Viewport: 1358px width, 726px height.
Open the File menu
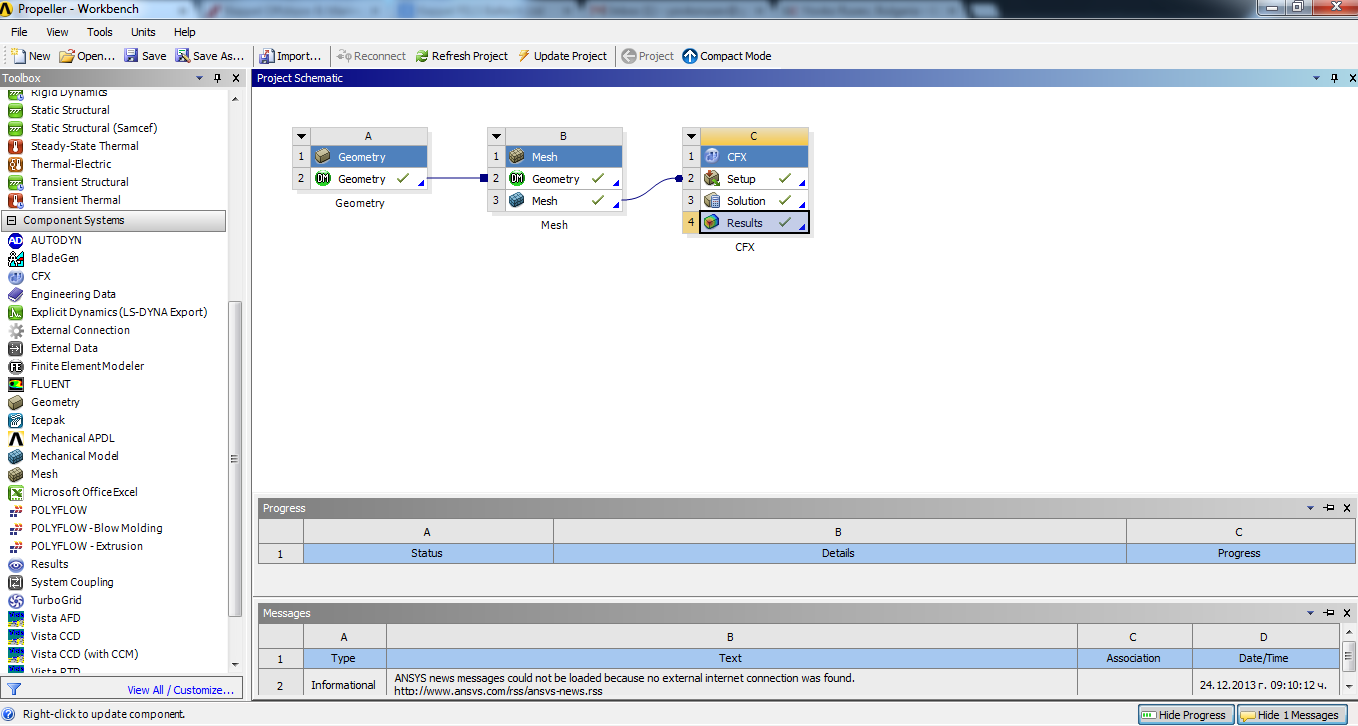pyautogui.click(x=19, y=32)
